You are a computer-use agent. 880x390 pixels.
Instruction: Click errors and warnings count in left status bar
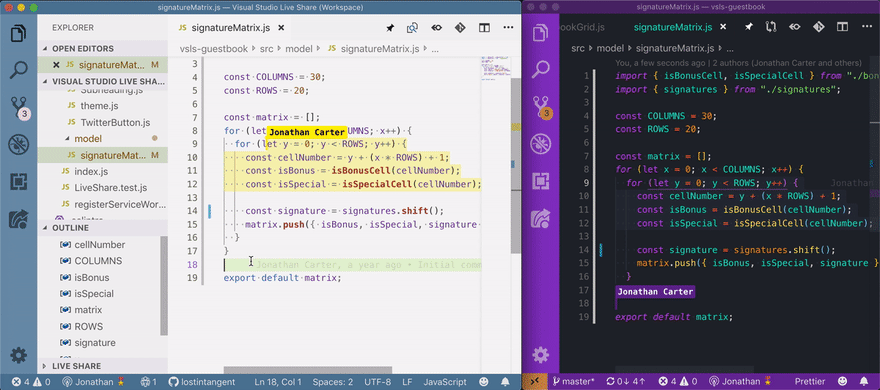[x=31, y=382]
